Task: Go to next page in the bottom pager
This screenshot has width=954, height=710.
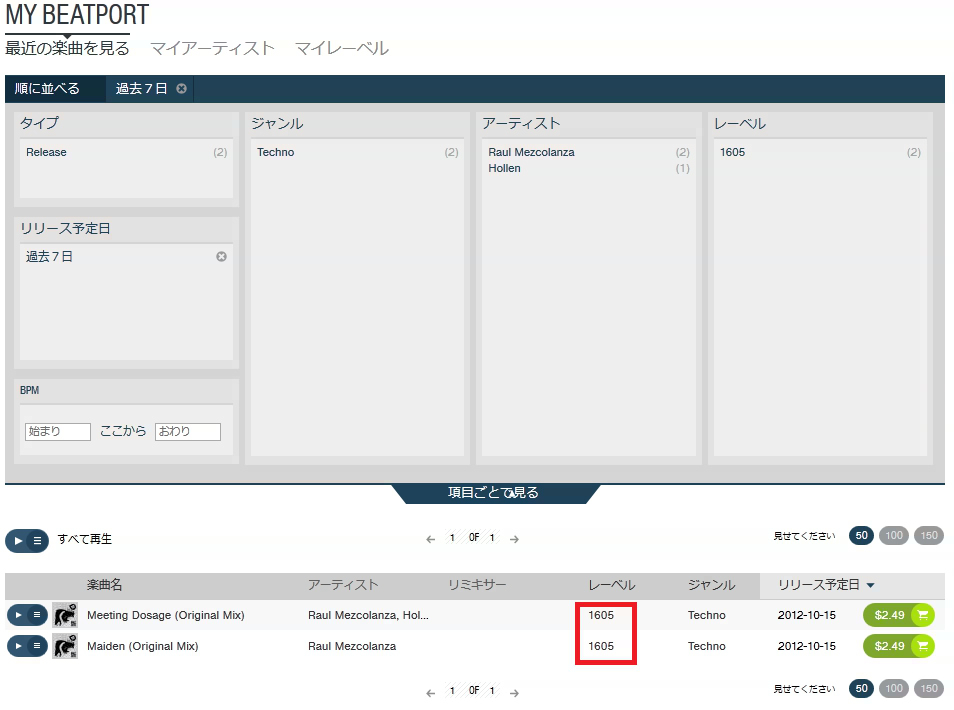Action: click(514, 692)
